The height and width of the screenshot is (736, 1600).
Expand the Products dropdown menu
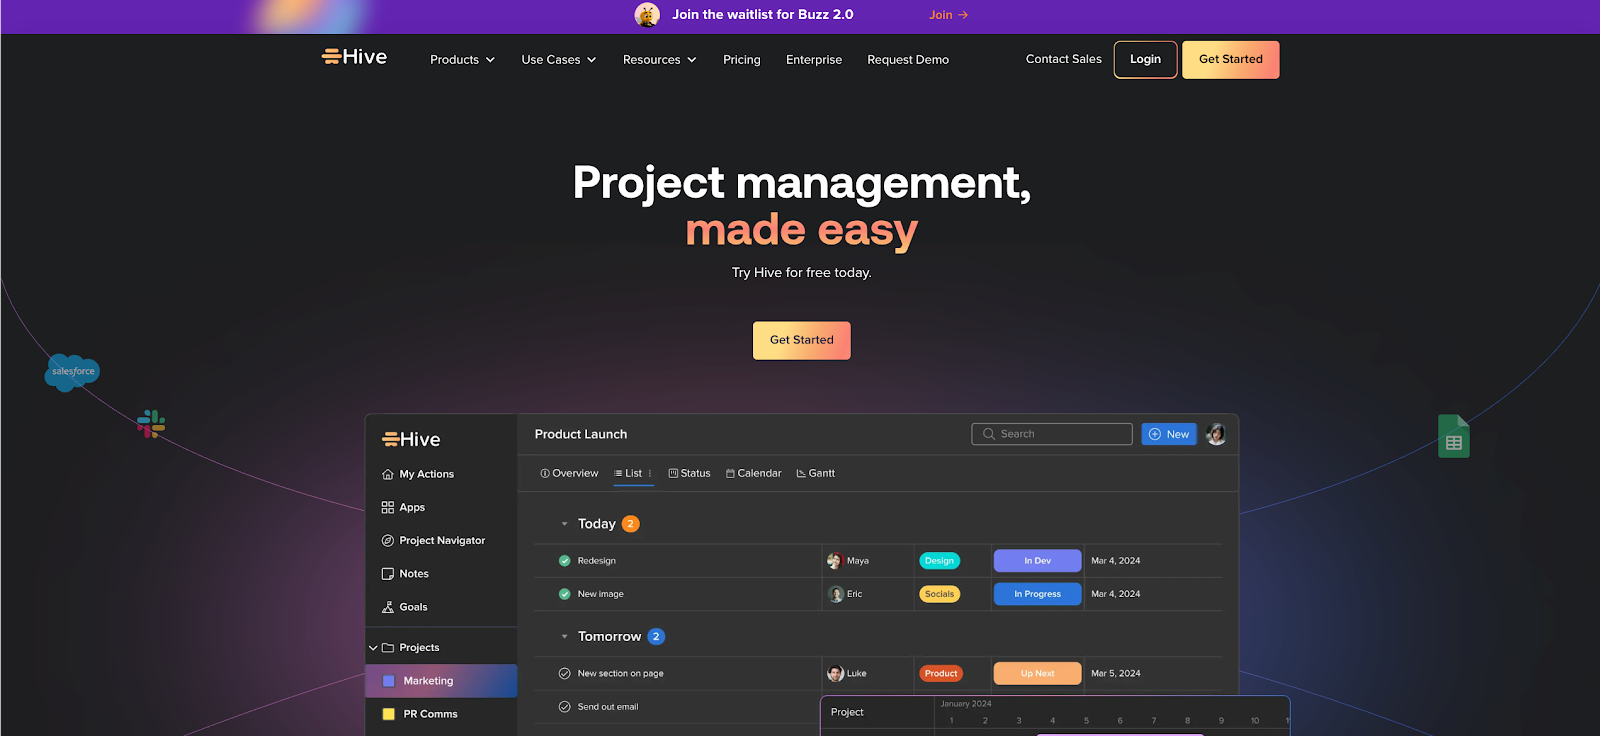(462, 60)
